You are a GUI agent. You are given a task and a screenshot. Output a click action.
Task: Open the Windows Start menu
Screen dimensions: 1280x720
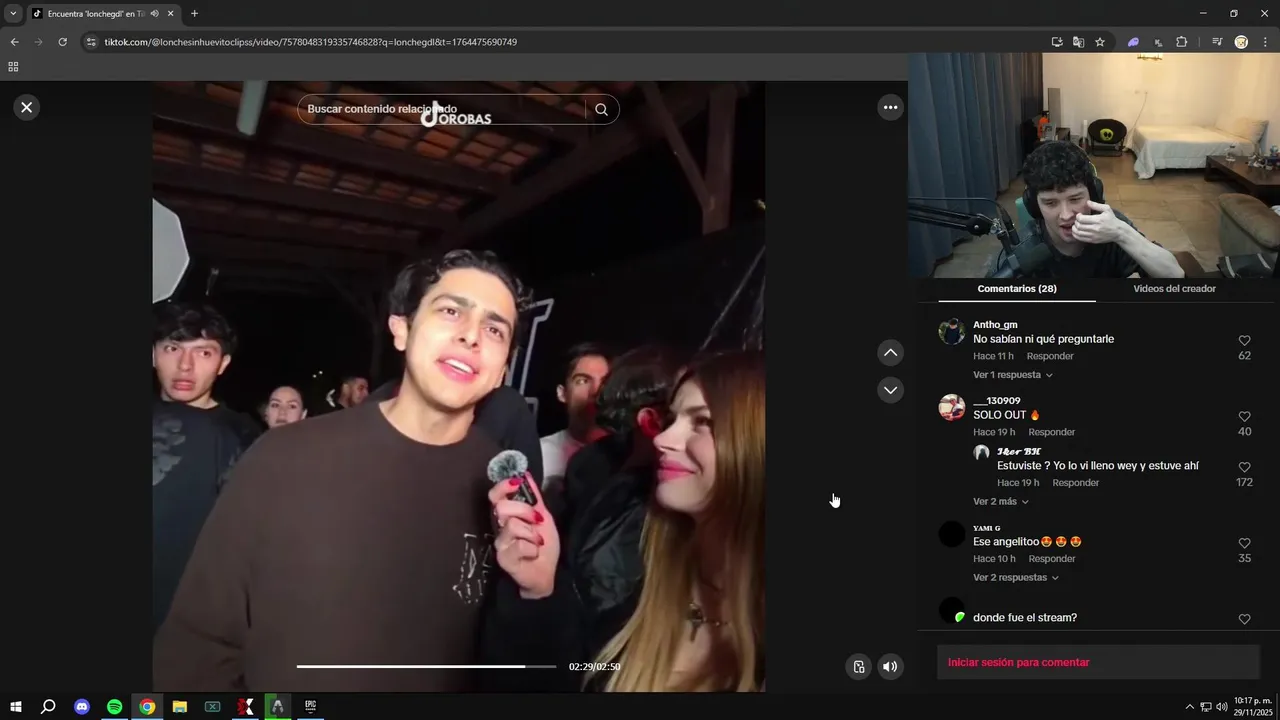click(x=15, y=707)
